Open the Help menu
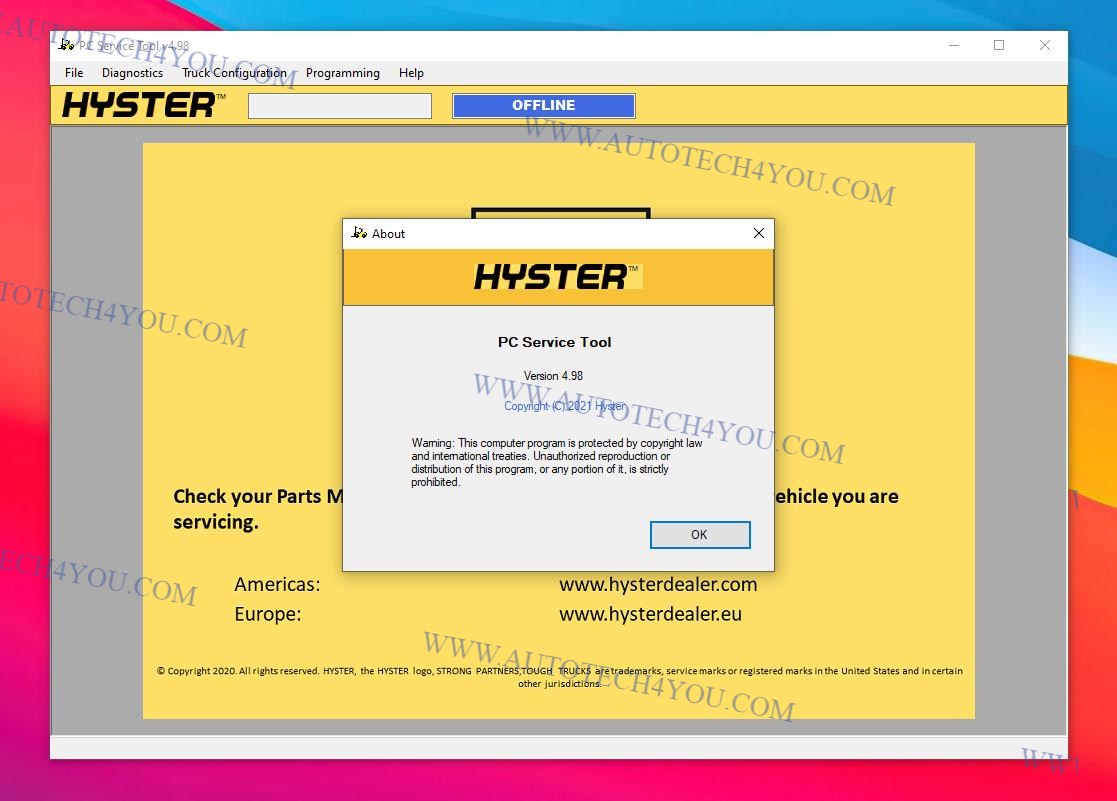Image resolution: width=1117 pixels, height=801 pixels. point(411,73)
